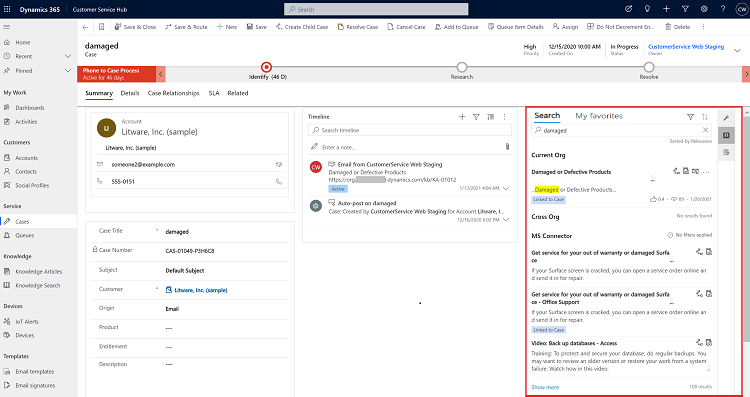Open the lightbulb assistant icon in header
Image resolution: width=750 pixels, height=397 pixels.
point(647,9)
